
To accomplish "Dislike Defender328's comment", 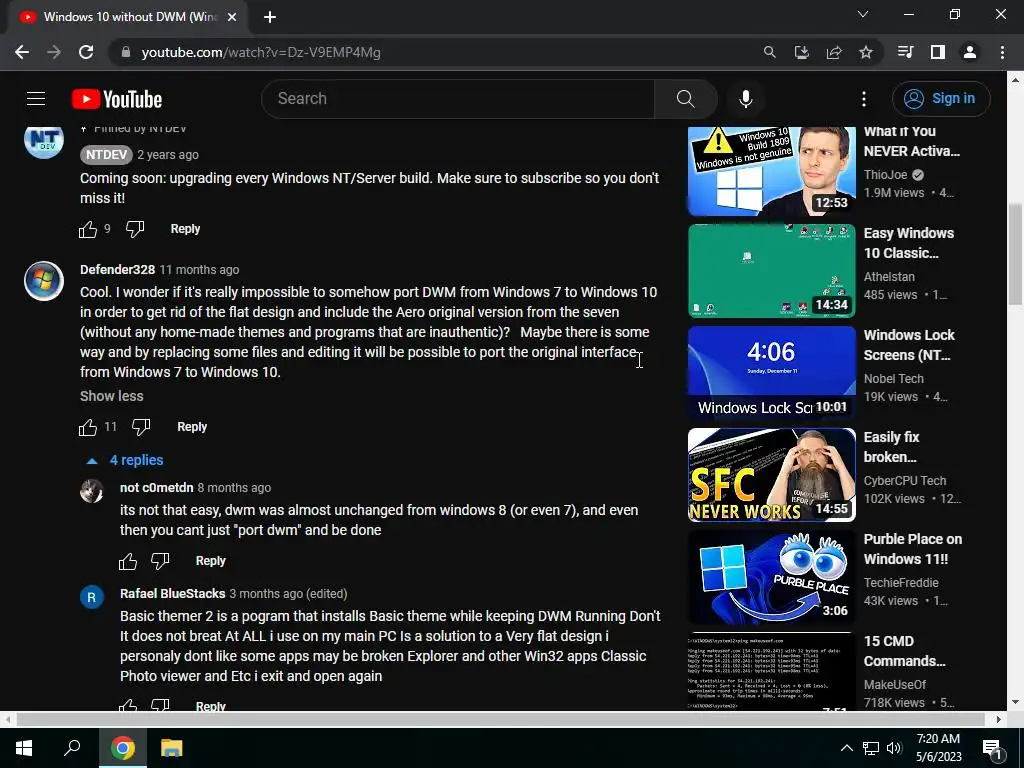I will (x=141, y=427).
